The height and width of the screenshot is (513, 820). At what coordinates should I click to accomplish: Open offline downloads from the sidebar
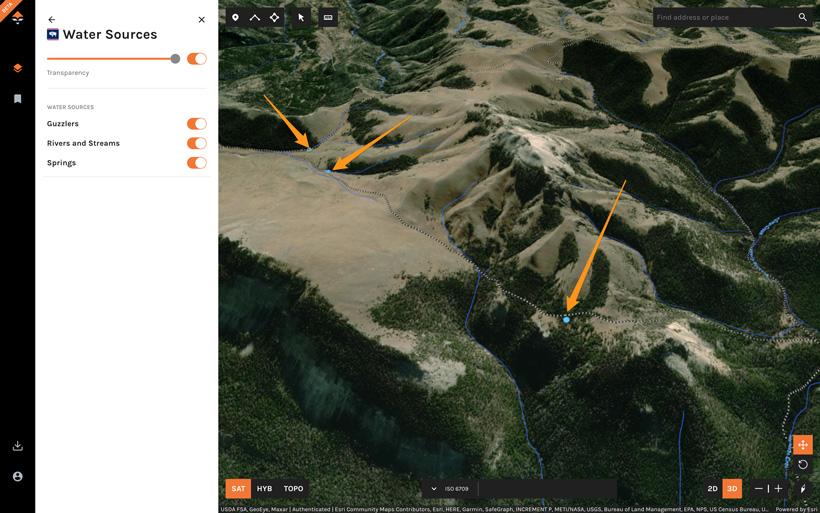17,446
